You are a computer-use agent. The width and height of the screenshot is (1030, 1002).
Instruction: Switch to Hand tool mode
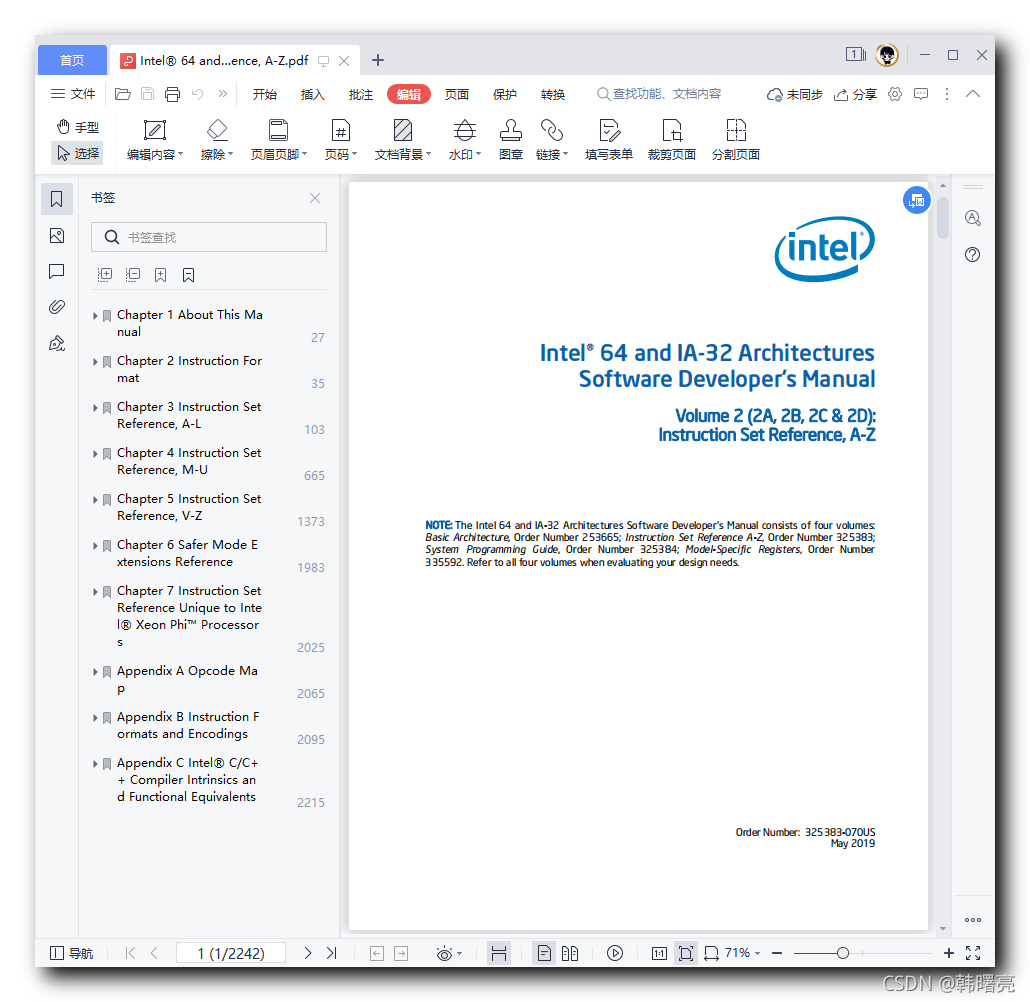click(x=78, y=127)
